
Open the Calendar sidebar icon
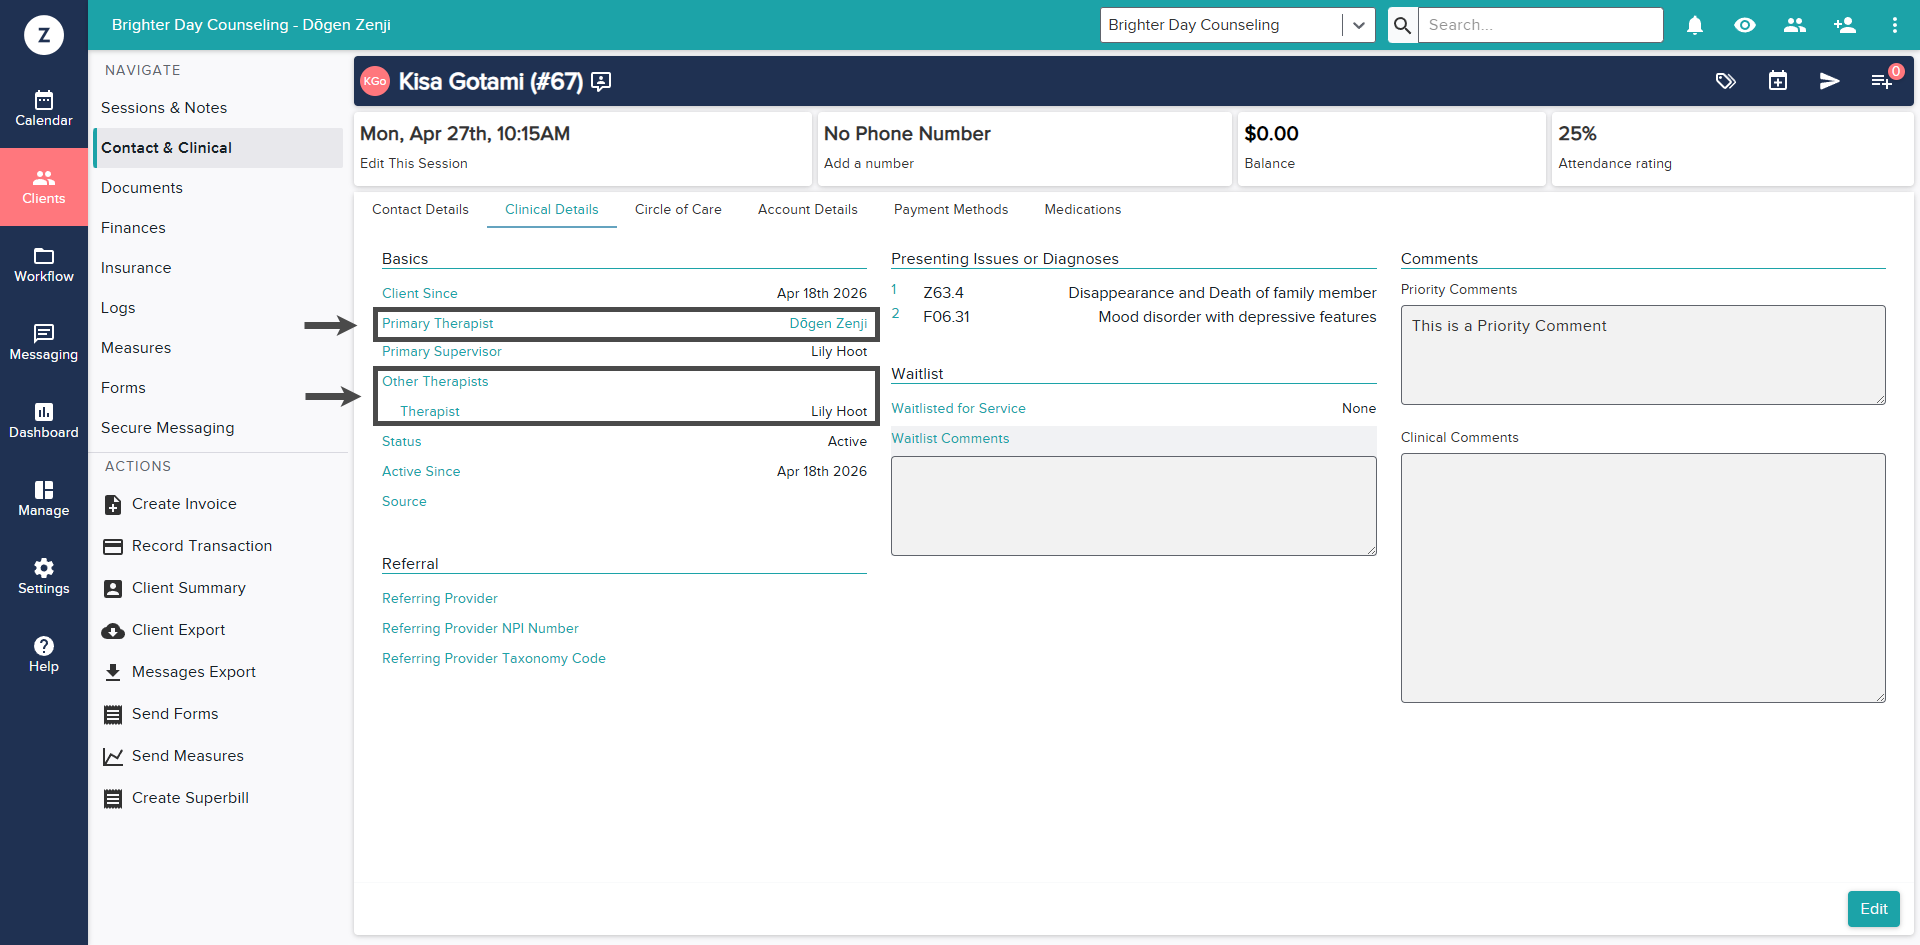(44, 109)
